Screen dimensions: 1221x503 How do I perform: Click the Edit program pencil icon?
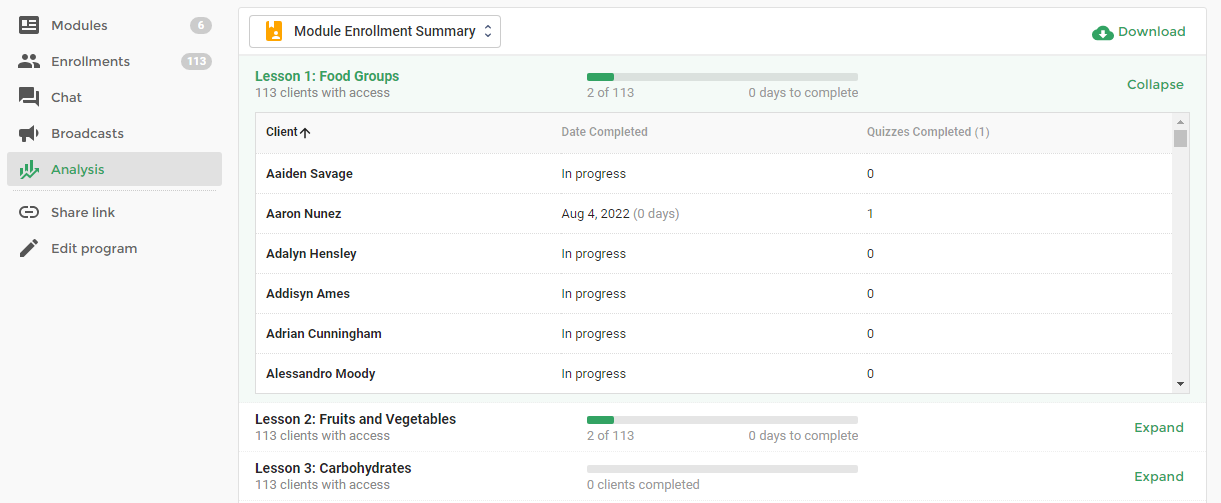[x=29, y=248]
